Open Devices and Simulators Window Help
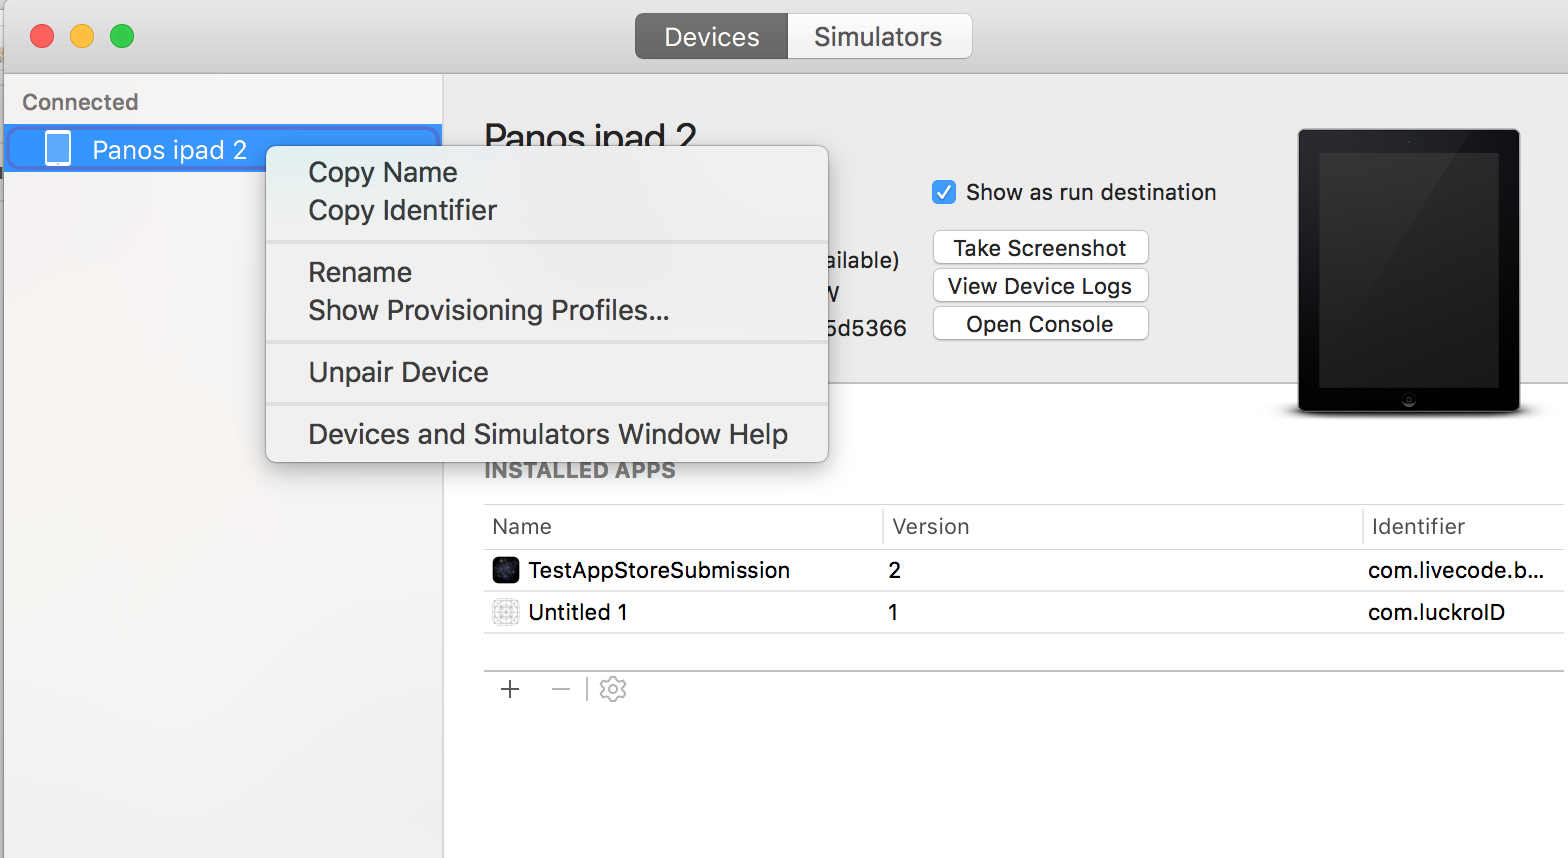The image size is (1568, 858). [547, 434]
